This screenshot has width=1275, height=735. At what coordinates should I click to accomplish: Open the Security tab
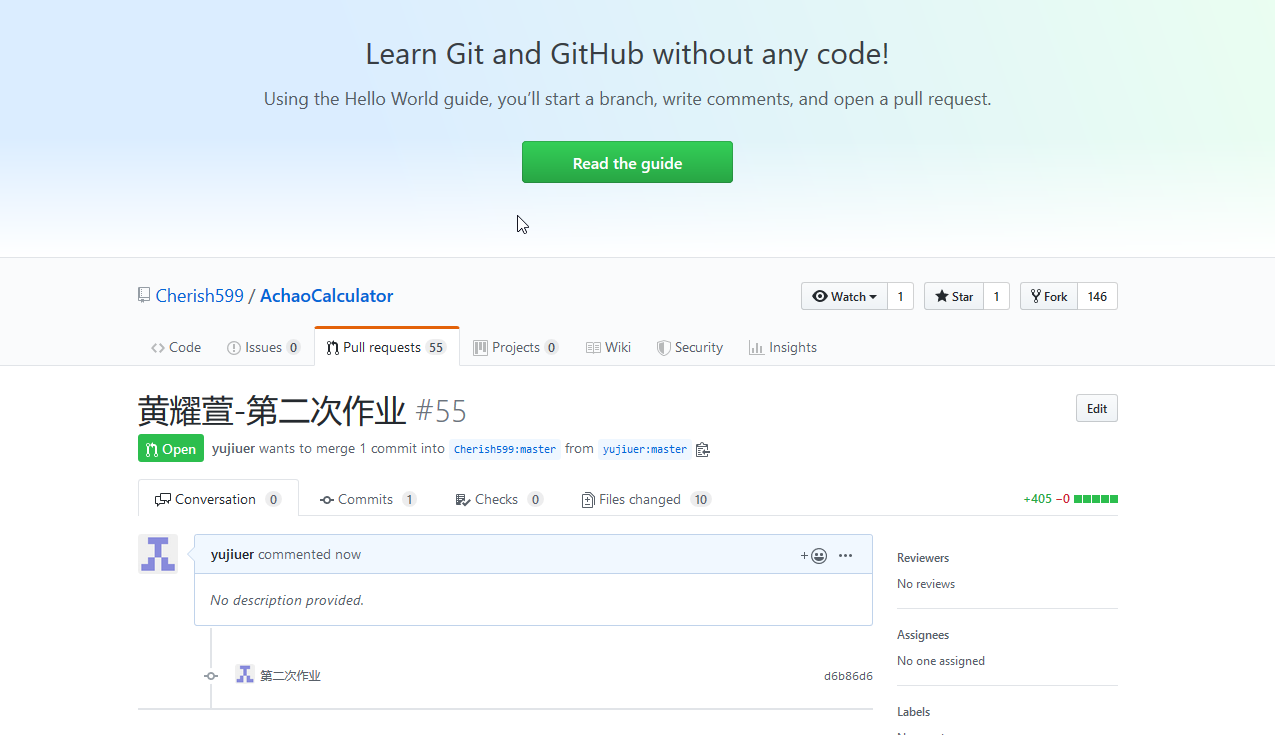click(x=689, y=347)
